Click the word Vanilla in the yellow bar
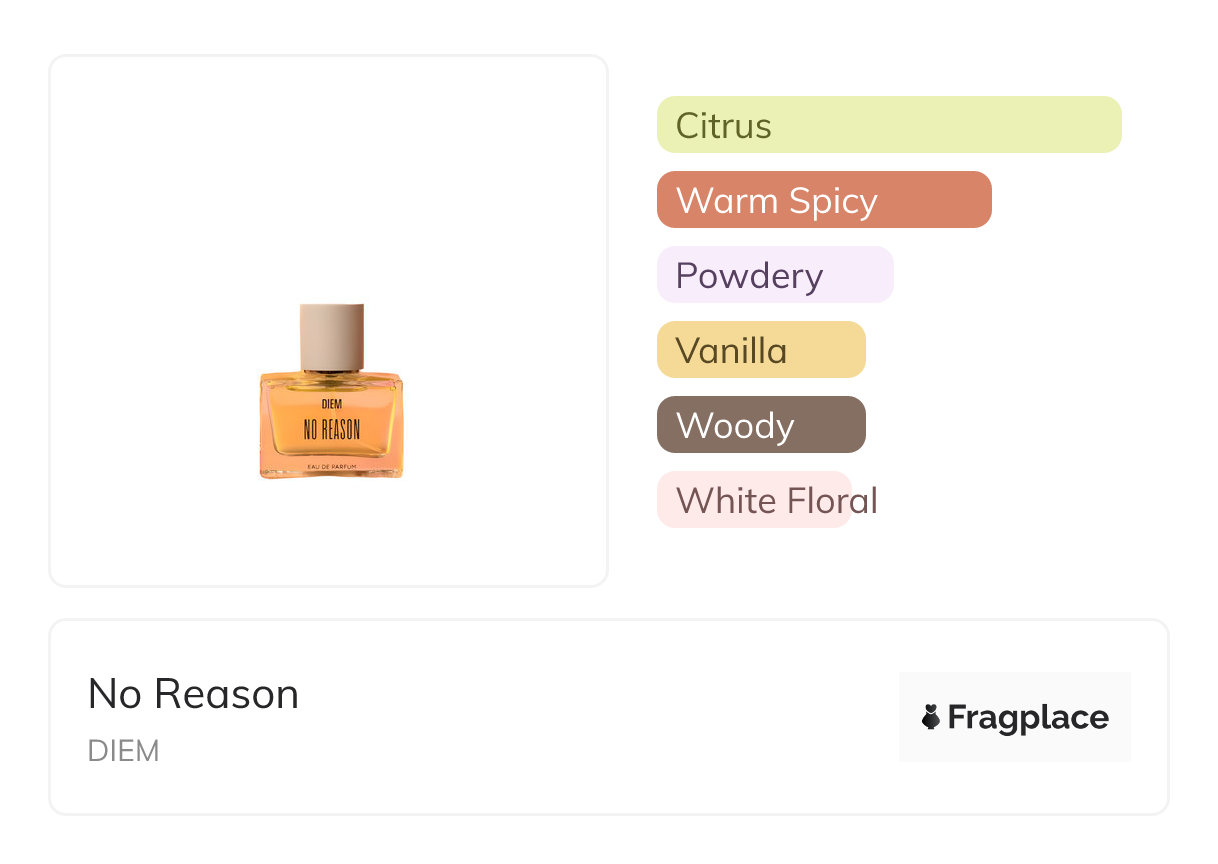Image resolution: width=1218 pixels, height=864 pixels. [731, 351]
